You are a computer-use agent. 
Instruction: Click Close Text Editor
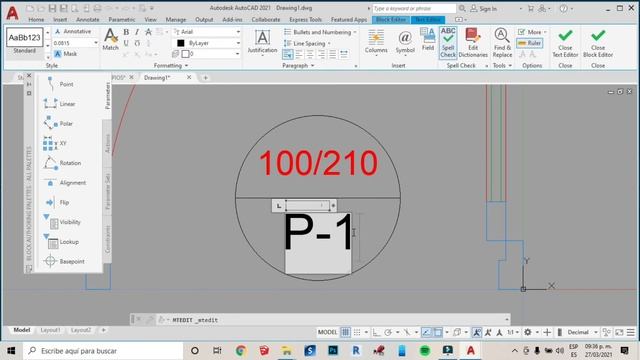click(x=565, y=43)
